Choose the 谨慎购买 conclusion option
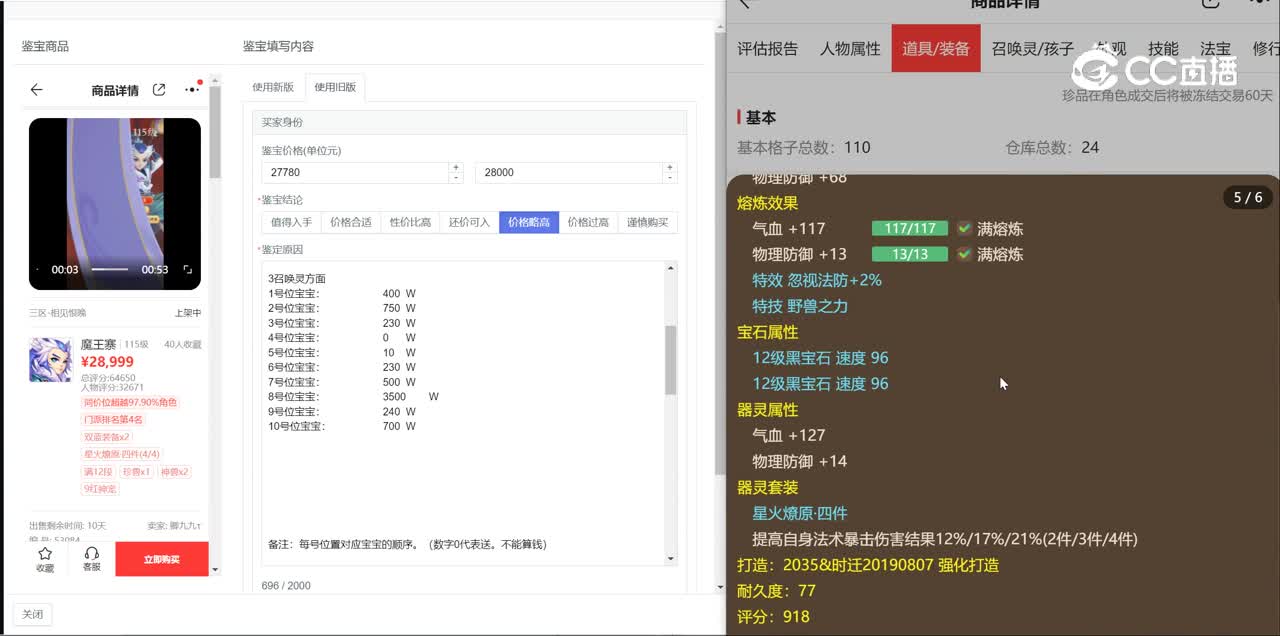Image resolution: width=1280 pixels, height=636 pixels. click(x=647, y=222)
